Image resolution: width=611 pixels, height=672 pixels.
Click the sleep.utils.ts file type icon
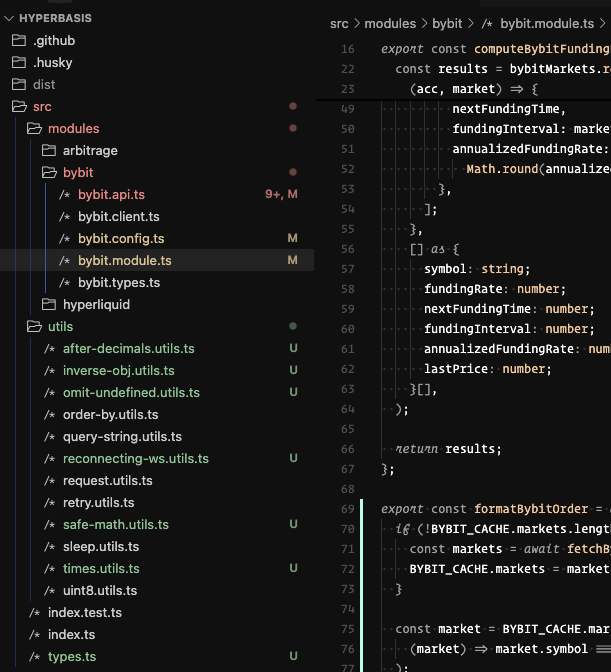click(x=50, y=546)
